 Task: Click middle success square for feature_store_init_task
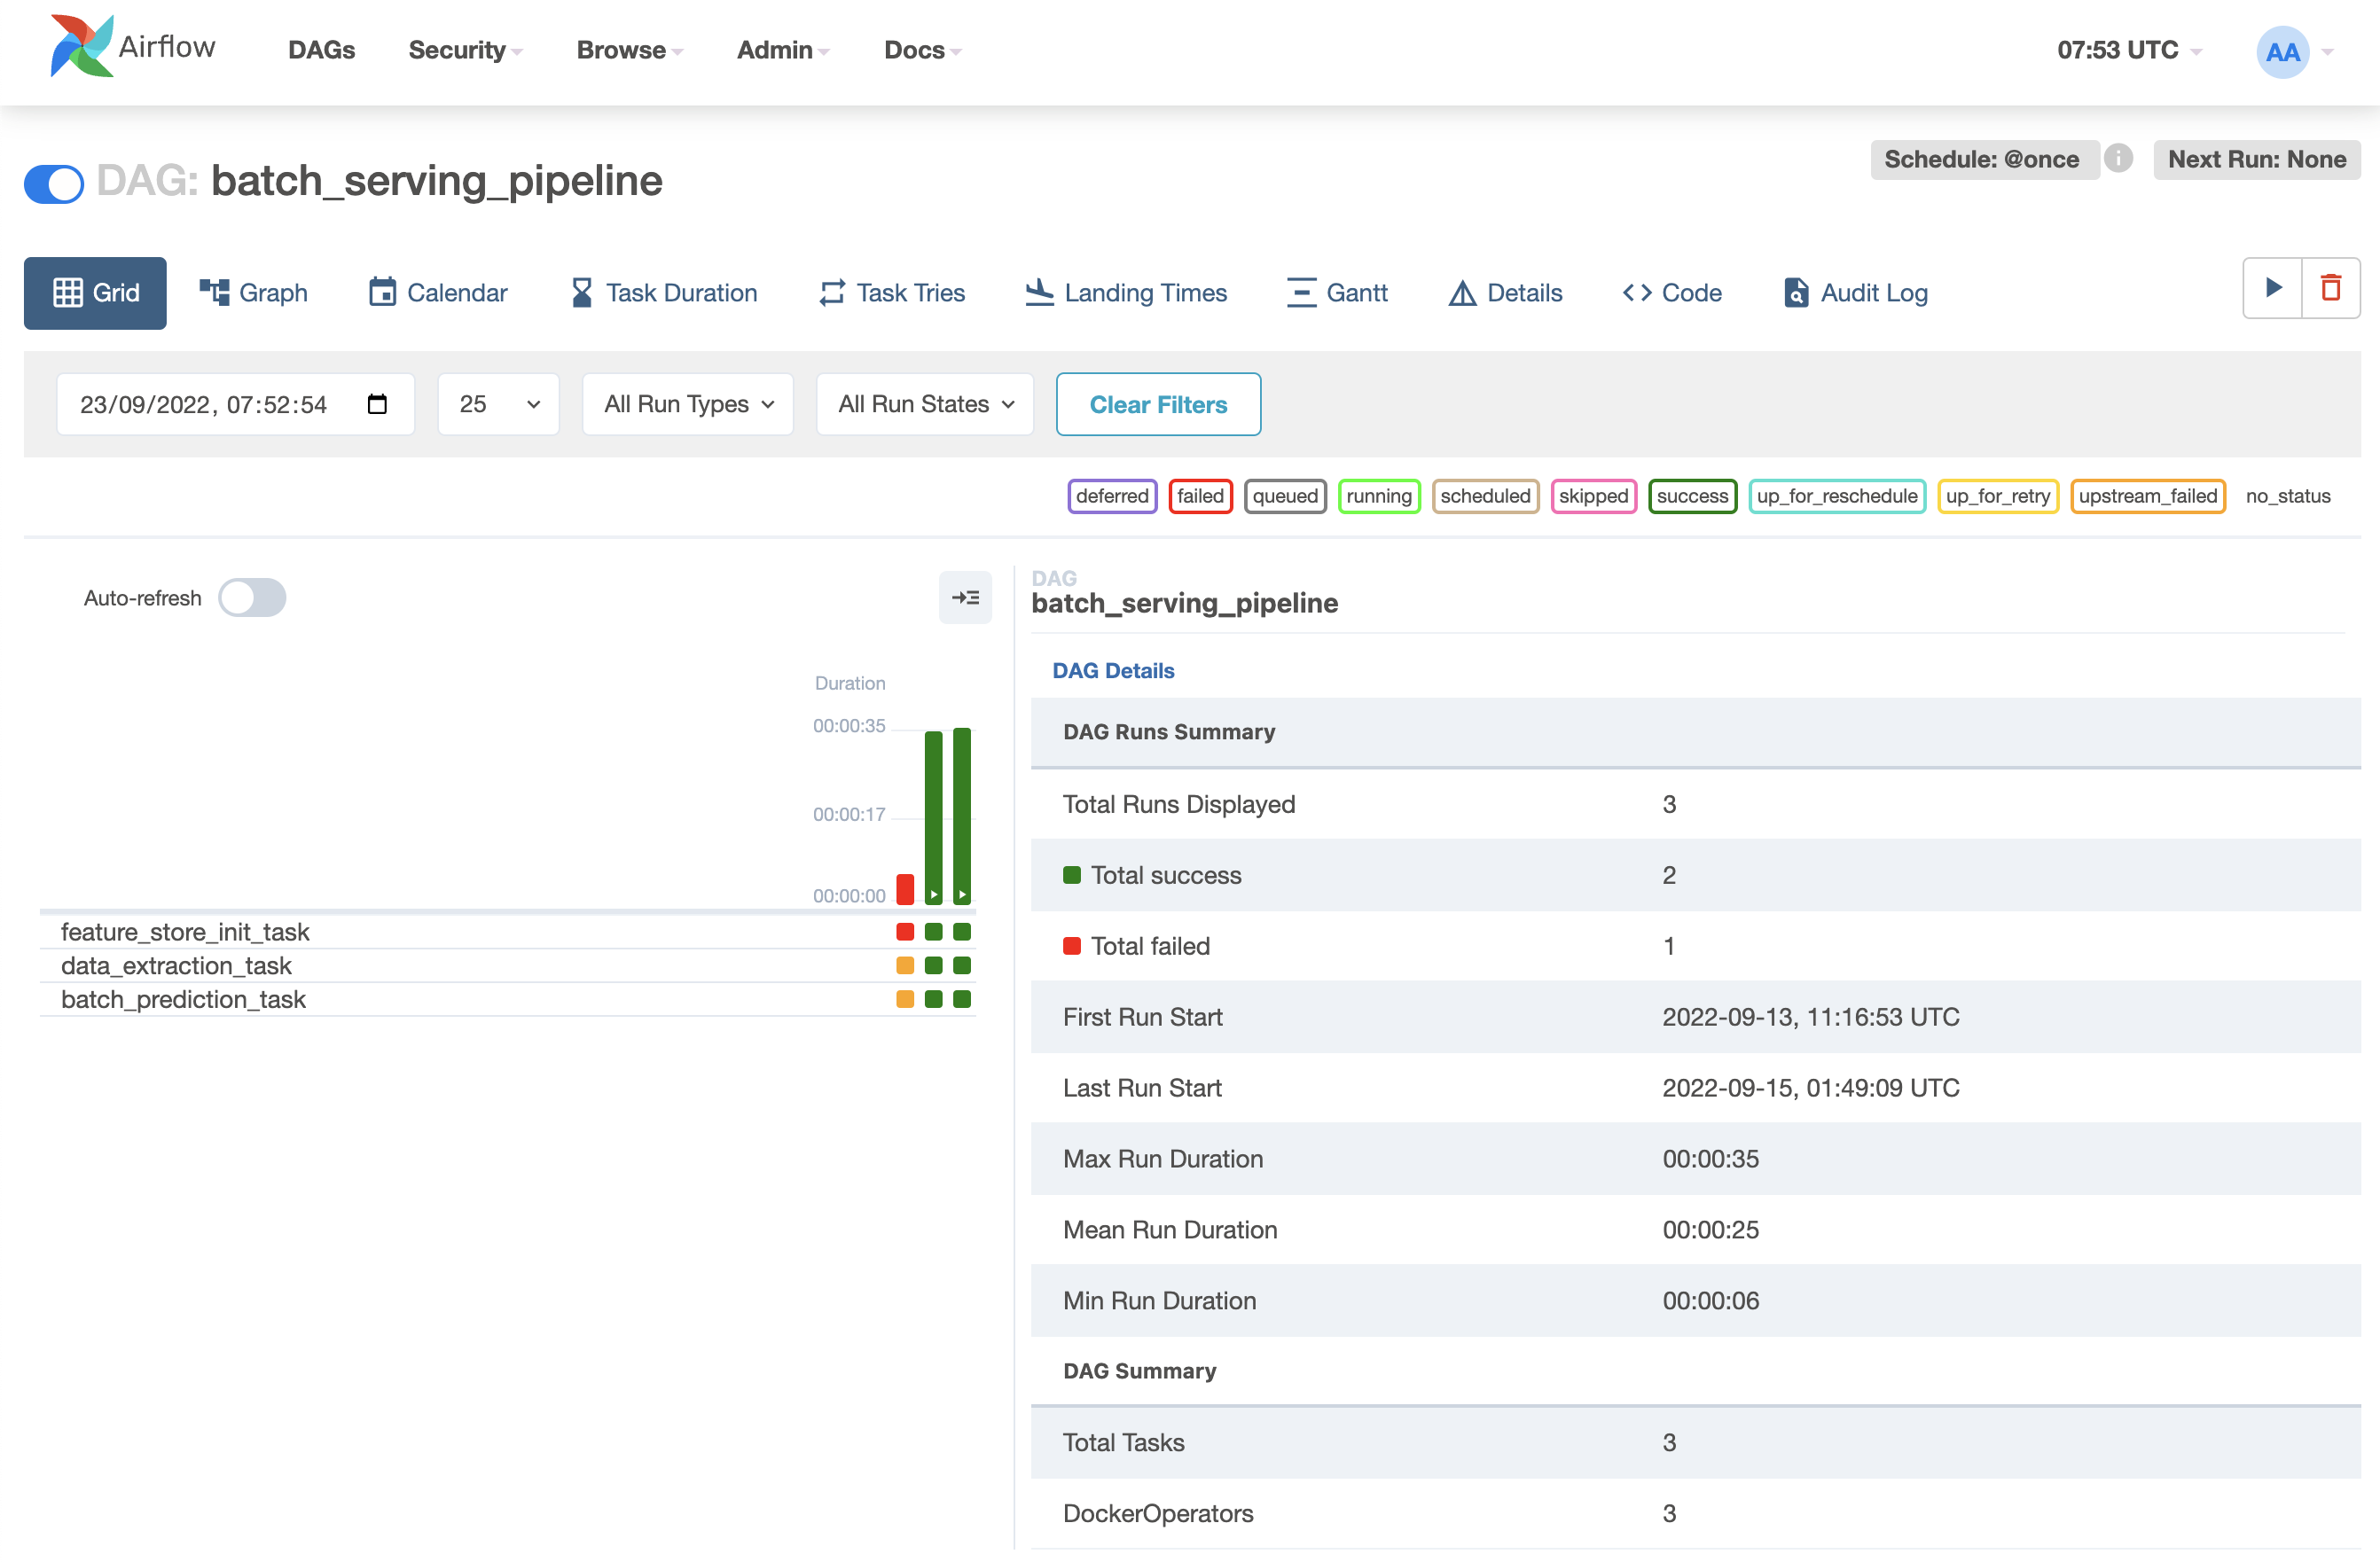pos(934,932)
